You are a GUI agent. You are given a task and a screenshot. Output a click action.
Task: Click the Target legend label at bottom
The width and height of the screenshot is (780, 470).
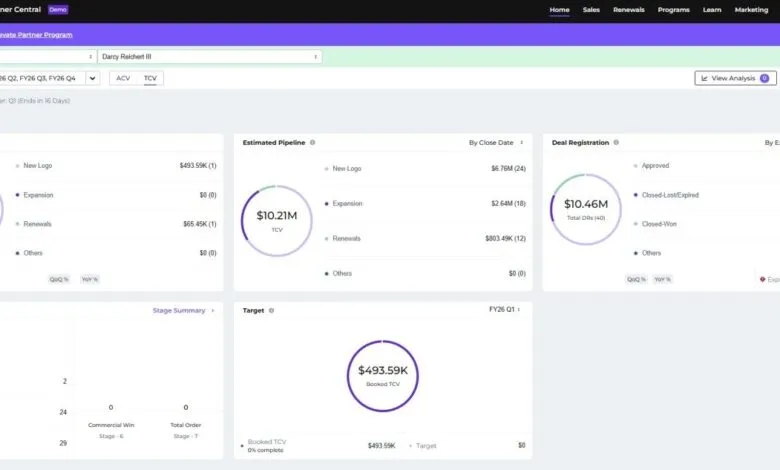tap(426, 446)
